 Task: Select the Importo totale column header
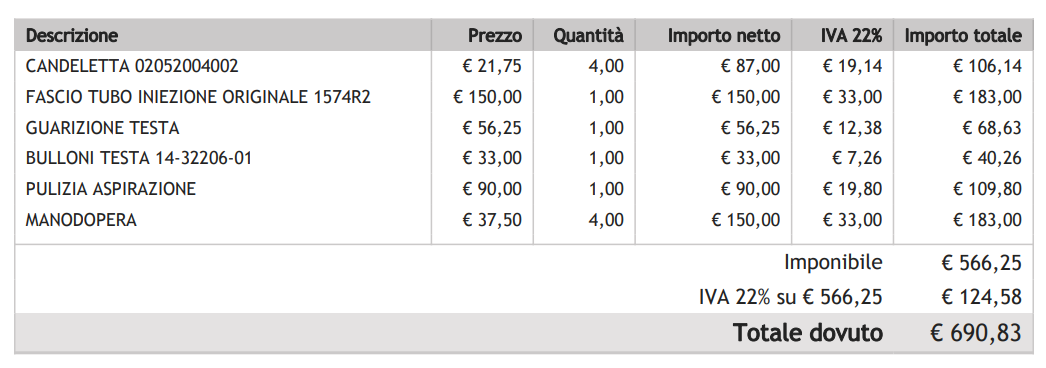pos(963,35)
